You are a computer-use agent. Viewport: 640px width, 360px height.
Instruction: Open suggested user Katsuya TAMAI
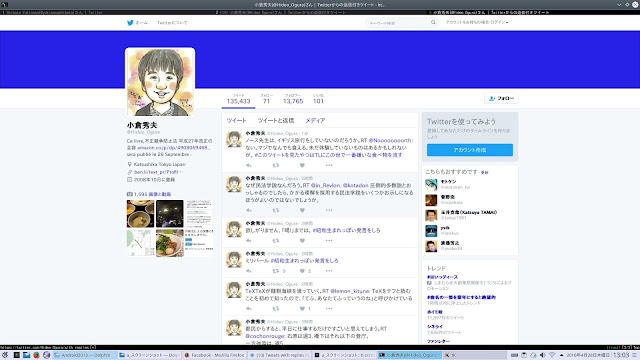click(x=469, y=212)
